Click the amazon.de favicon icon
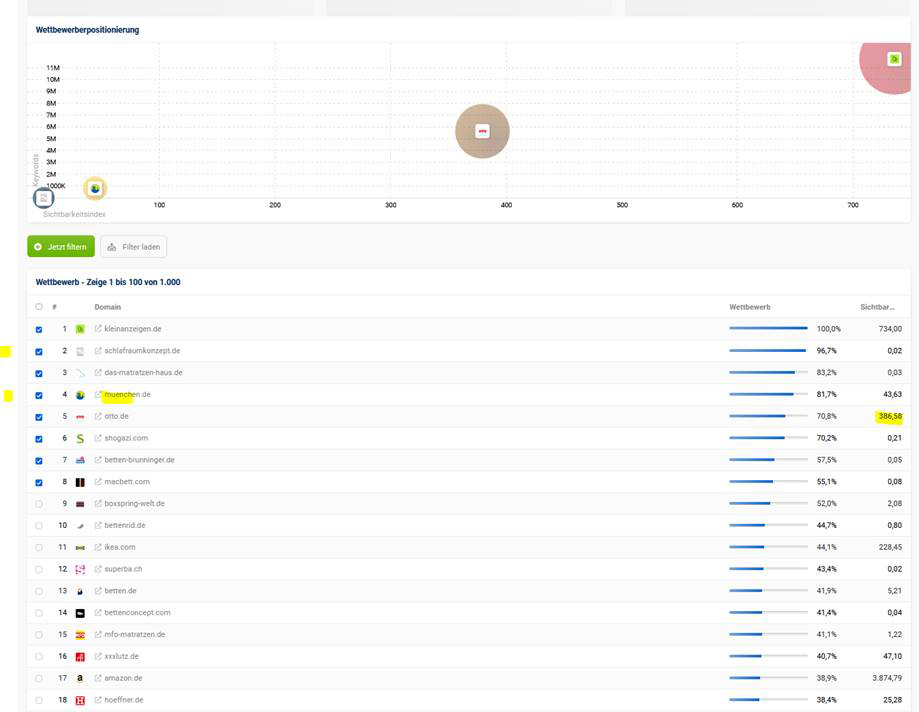The width and height of the screenshot is (919, 712). click(x=80, y=678)
